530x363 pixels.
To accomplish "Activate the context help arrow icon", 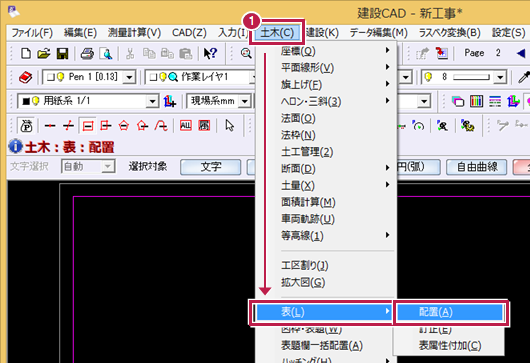I will pyautogui.click(x=210, y=53).
